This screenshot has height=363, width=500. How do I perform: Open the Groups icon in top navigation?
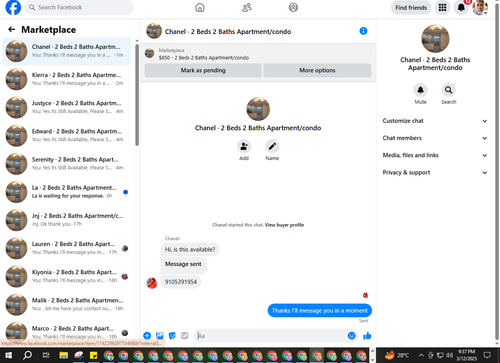tap(293, 7)
